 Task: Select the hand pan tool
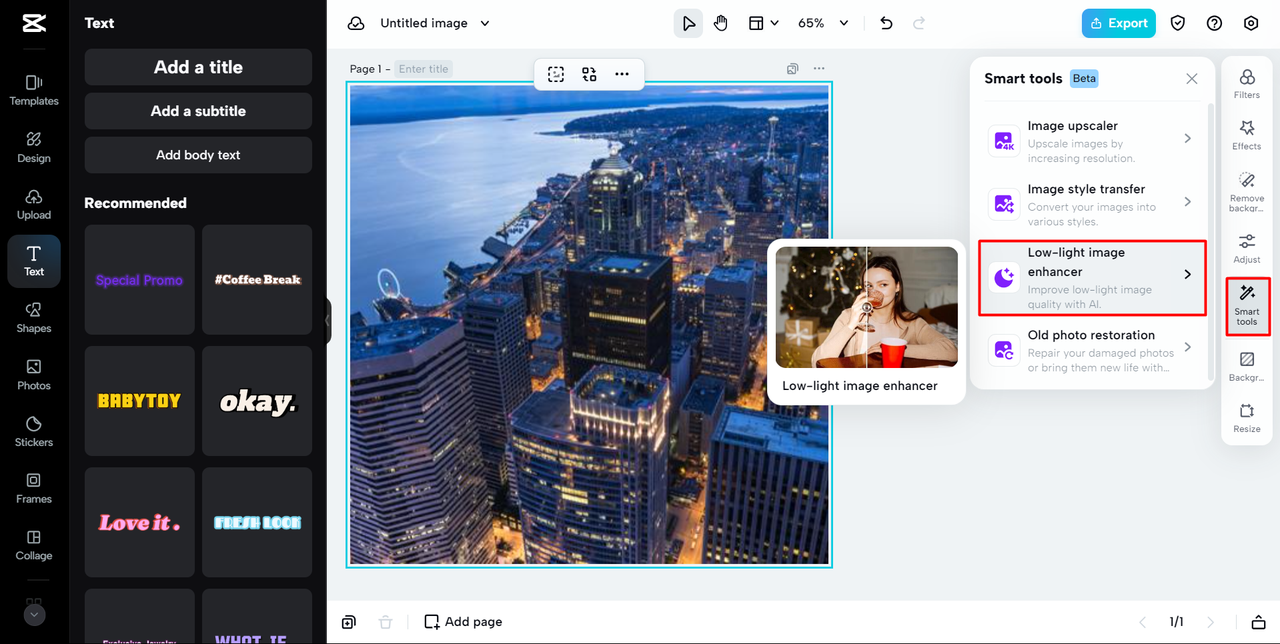[x=721, y=23]
